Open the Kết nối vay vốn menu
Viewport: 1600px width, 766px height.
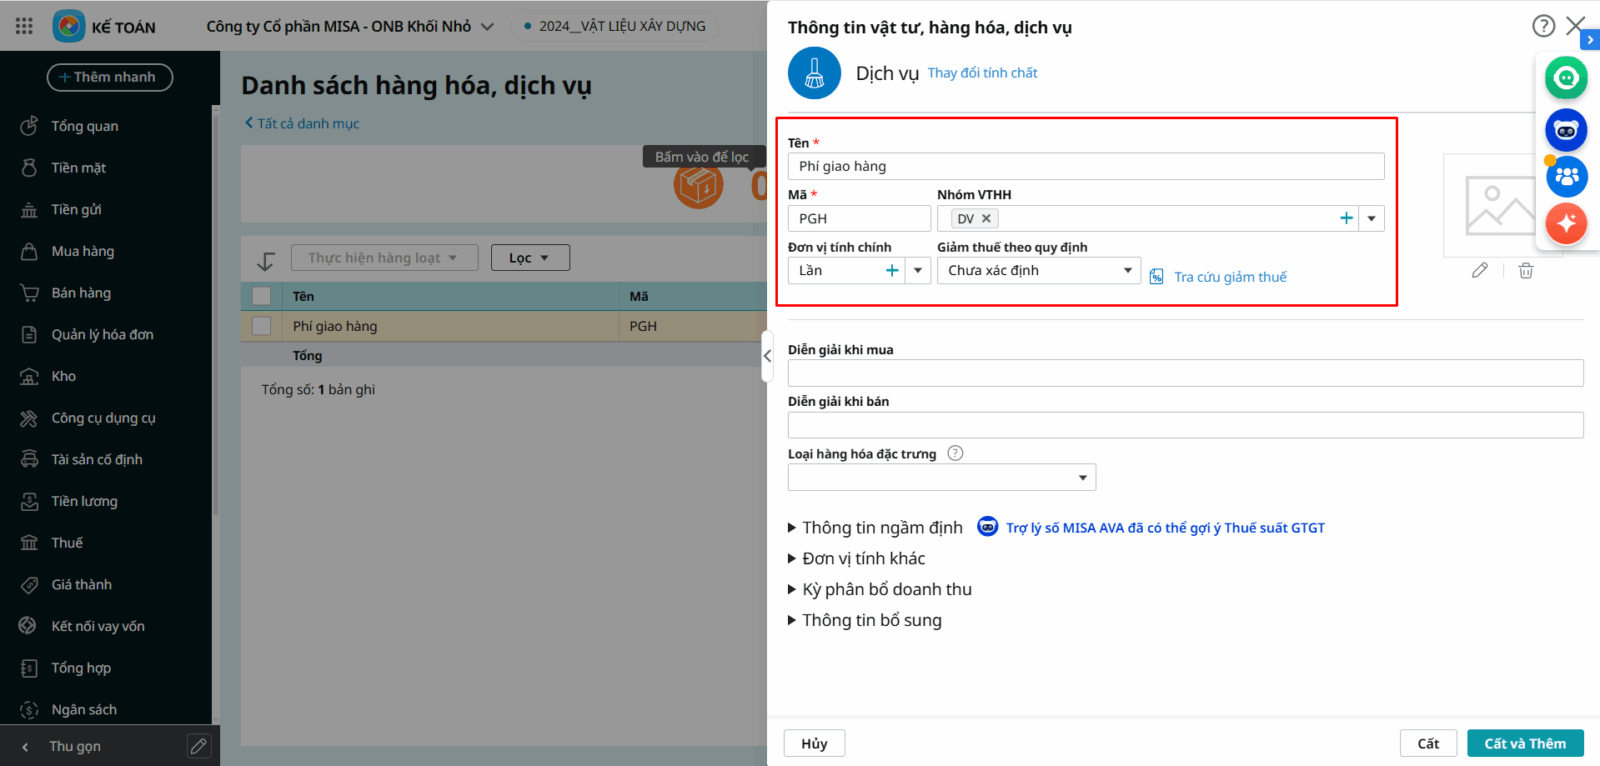click(98, 626)
